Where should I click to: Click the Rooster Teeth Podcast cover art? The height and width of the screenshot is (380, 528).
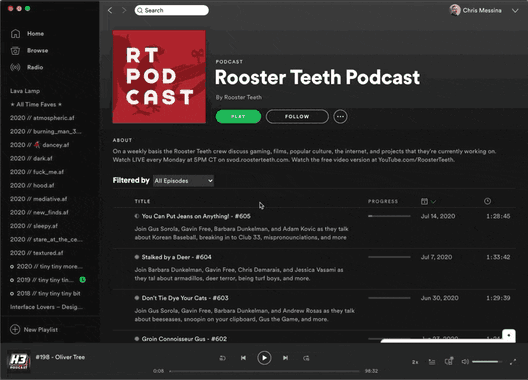[159, 77]
